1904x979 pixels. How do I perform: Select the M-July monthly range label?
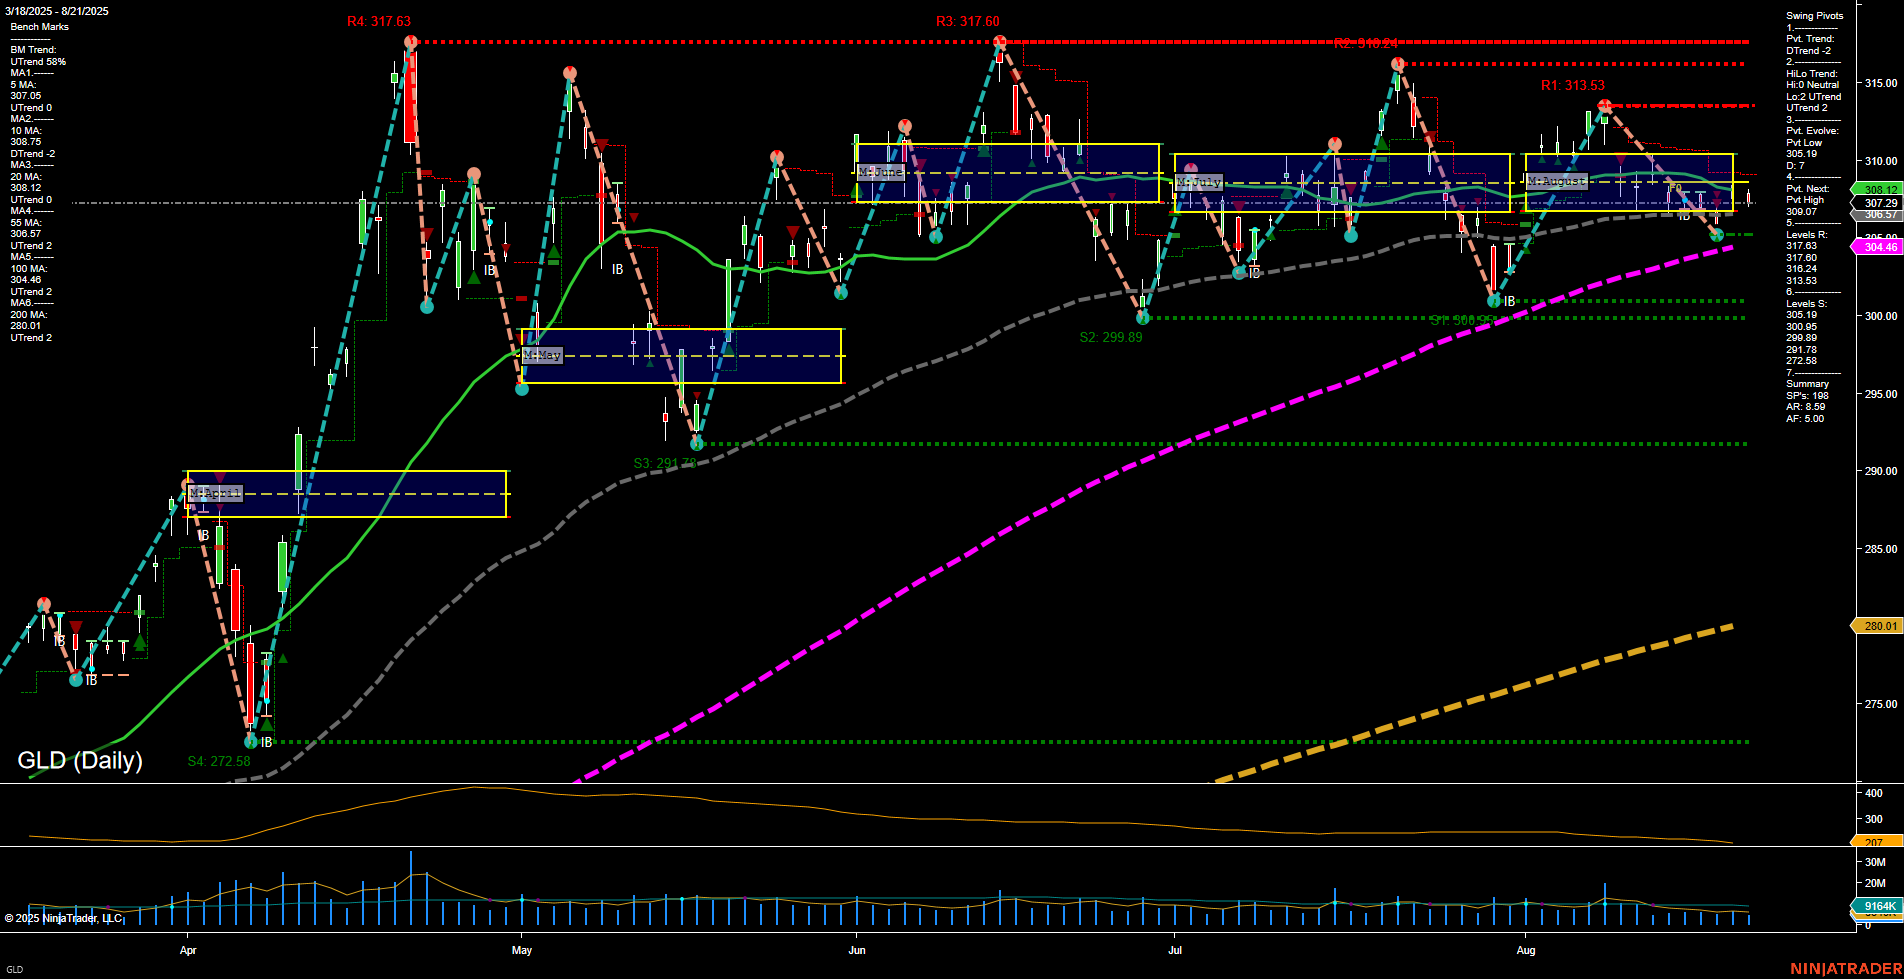point(1198,182)
